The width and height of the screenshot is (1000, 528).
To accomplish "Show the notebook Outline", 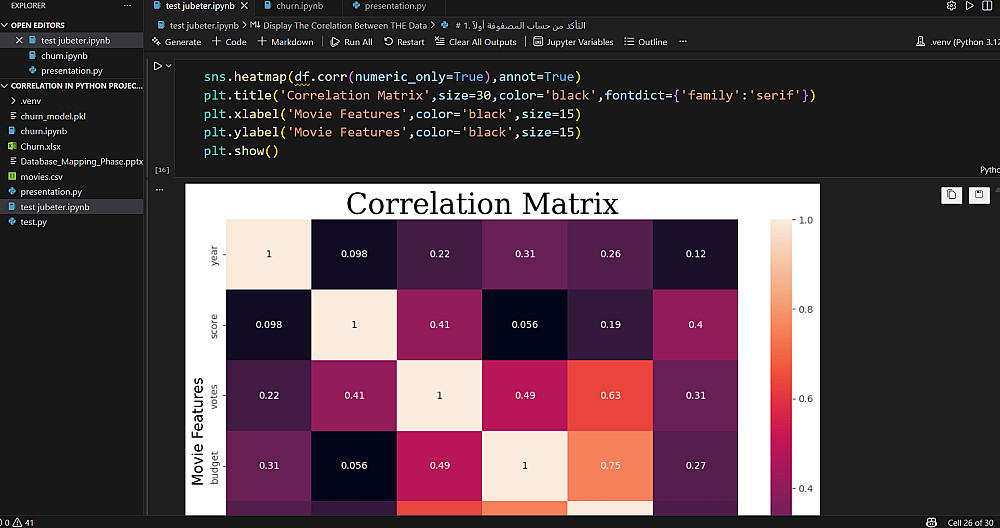I will pos(645,42).
